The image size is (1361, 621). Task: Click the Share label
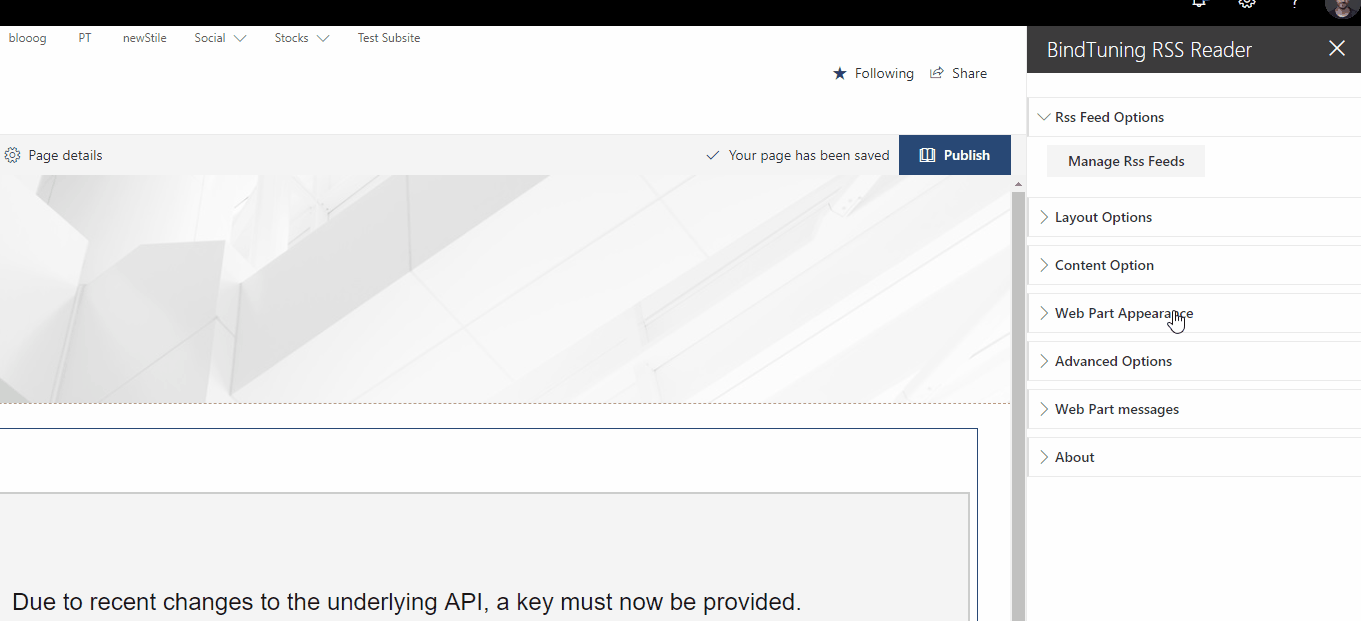pos(969,73)
